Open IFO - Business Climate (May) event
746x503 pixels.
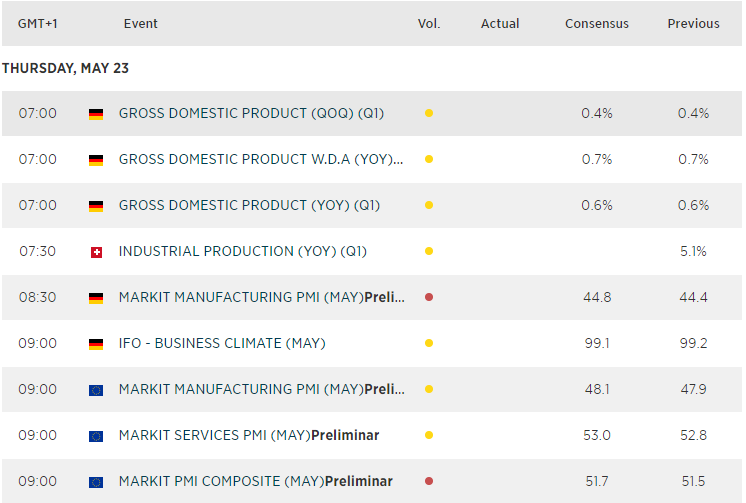point(222,344)
